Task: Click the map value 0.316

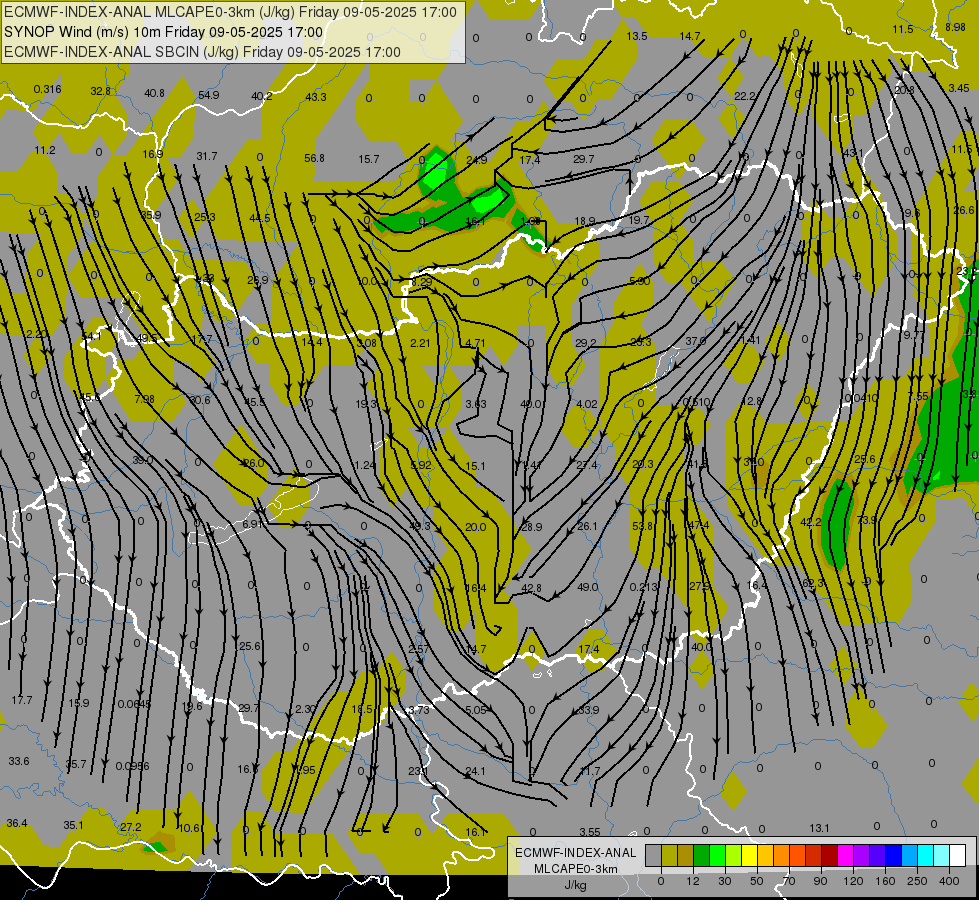Action: (47, 89)
